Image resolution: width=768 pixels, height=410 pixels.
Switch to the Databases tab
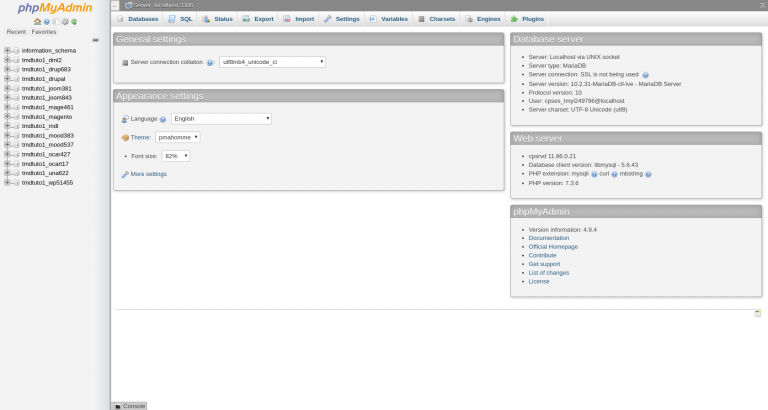pos(138,19)
